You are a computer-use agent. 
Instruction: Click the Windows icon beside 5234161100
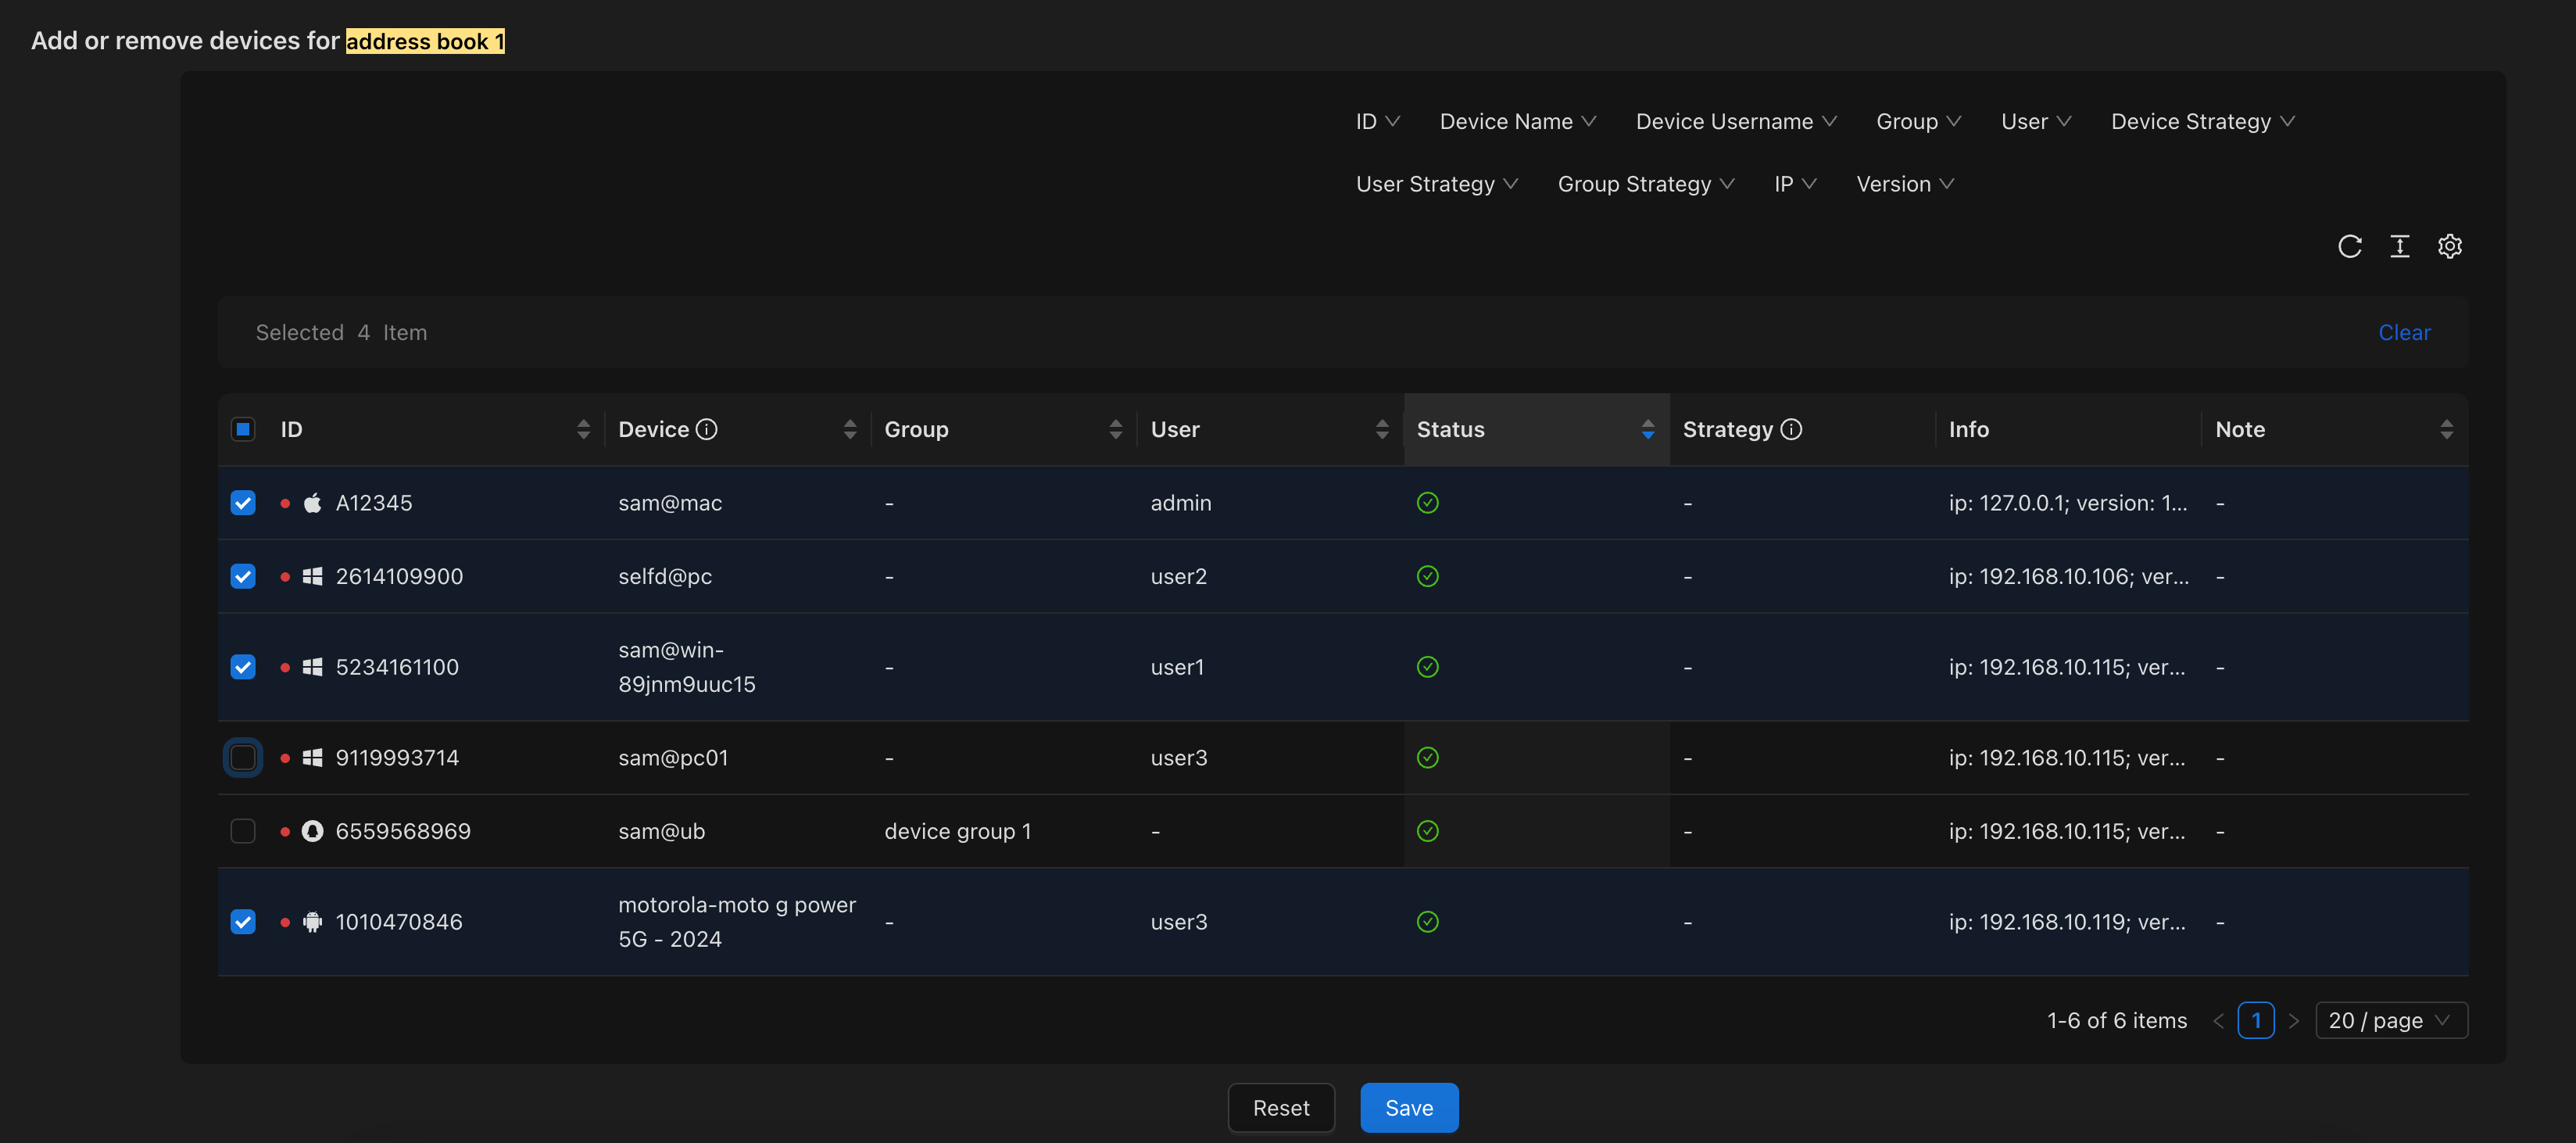(312, 667)
